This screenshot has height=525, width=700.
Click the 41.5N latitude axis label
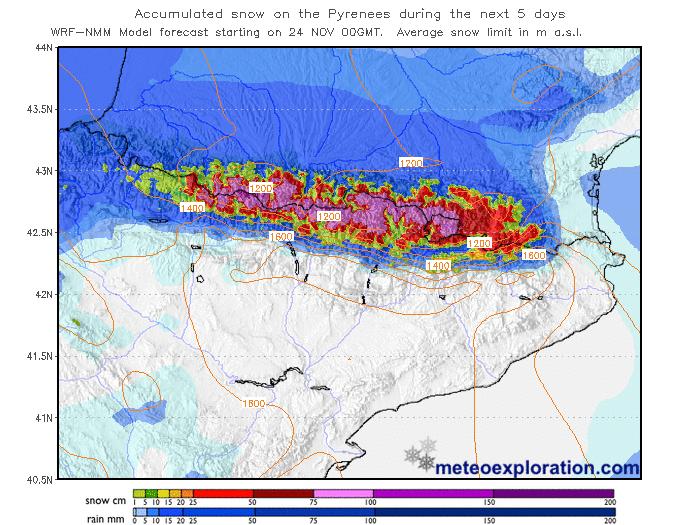click(x=39, y=356)
